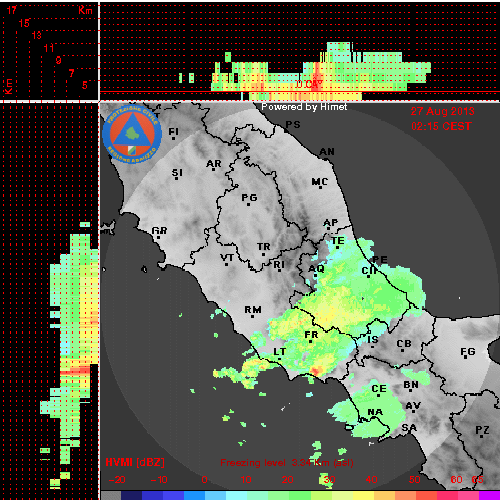The width and height of the screenshot is (500, 500).
Task: Click the PZ city label
Action: [482, 430]
